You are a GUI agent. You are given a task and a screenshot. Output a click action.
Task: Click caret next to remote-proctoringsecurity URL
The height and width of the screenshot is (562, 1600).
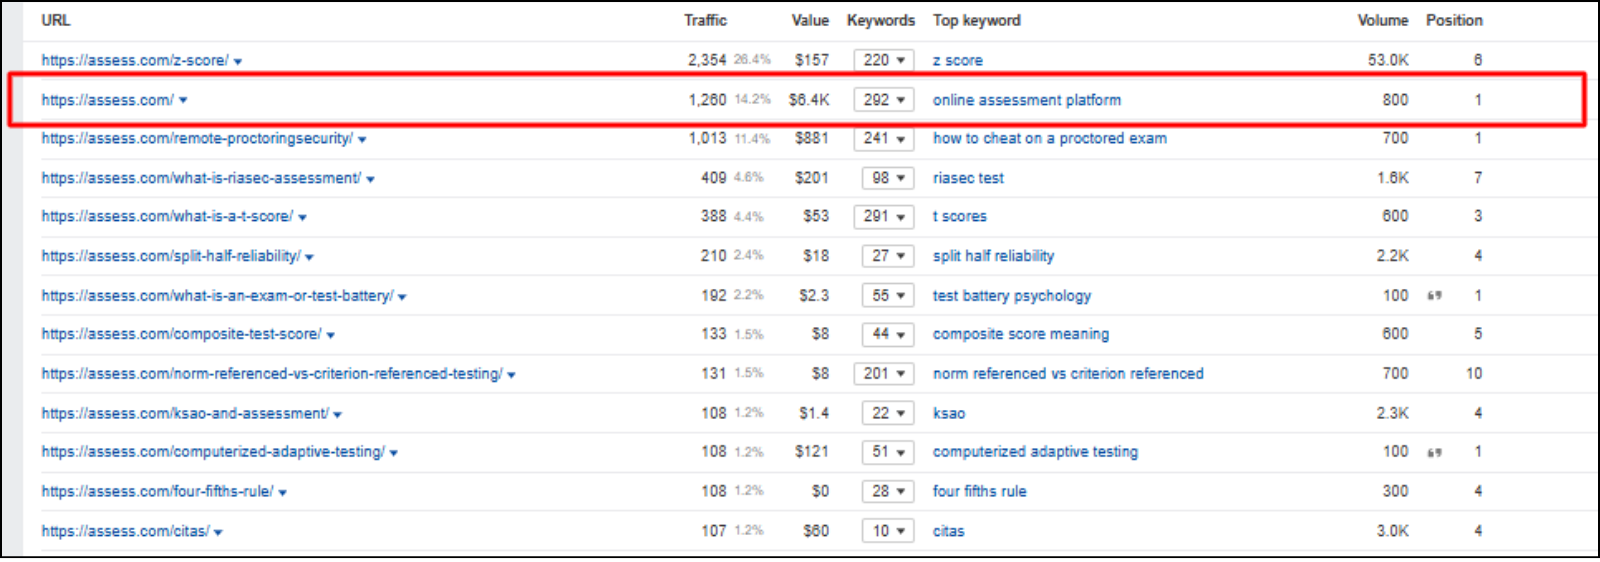(362, 140)
